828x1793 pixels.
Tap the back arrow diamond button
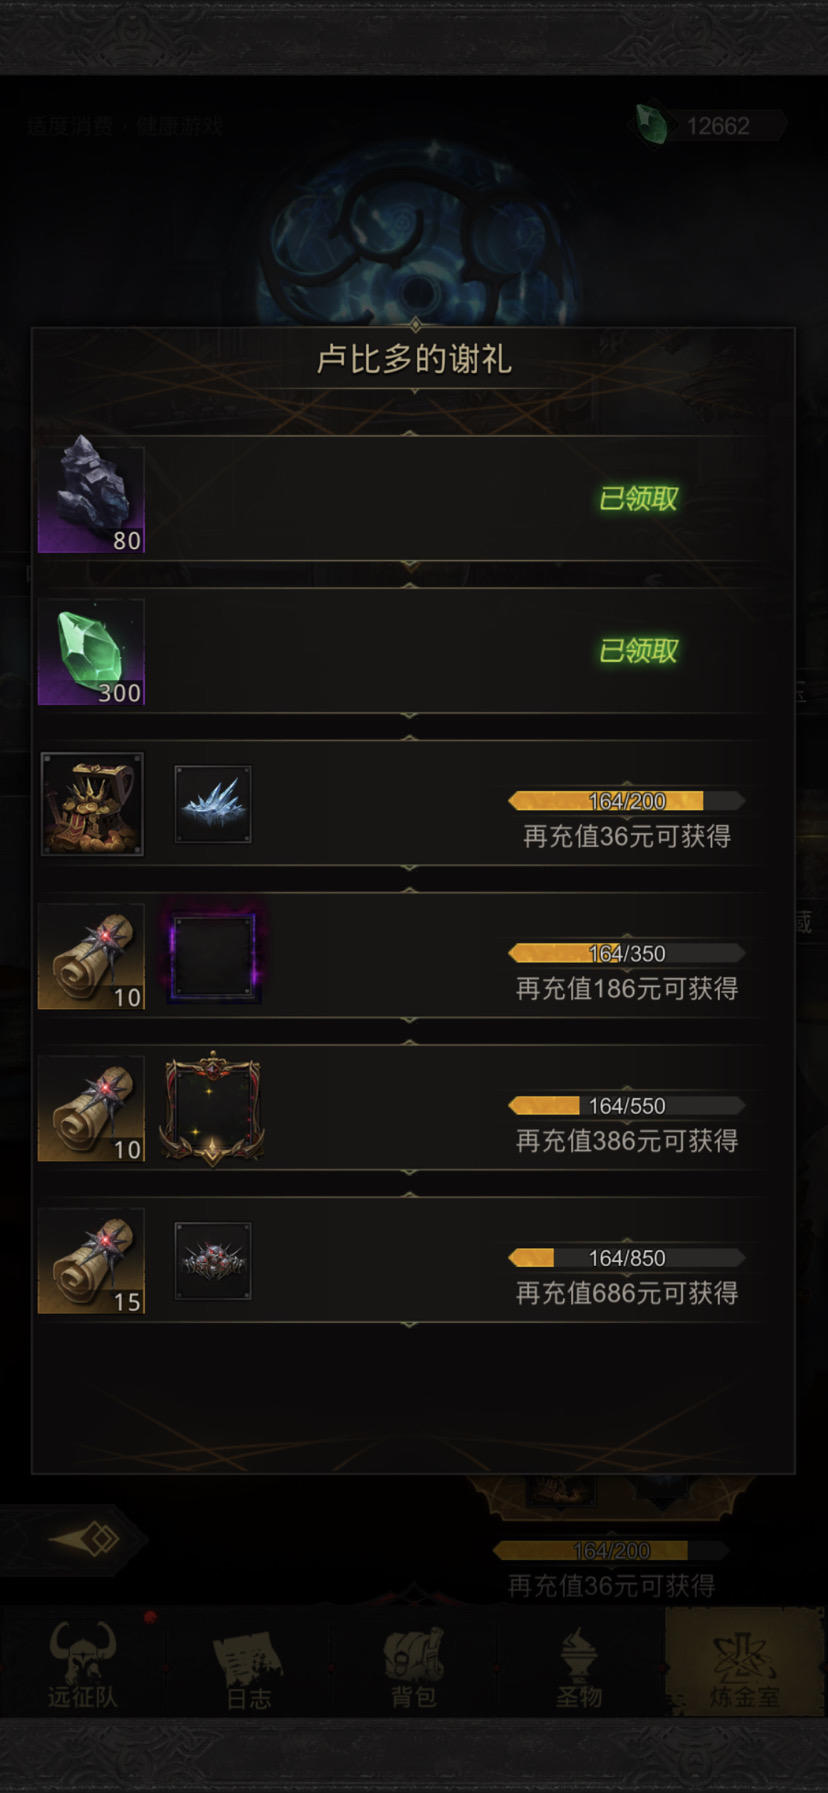(x=85, y=1539)
